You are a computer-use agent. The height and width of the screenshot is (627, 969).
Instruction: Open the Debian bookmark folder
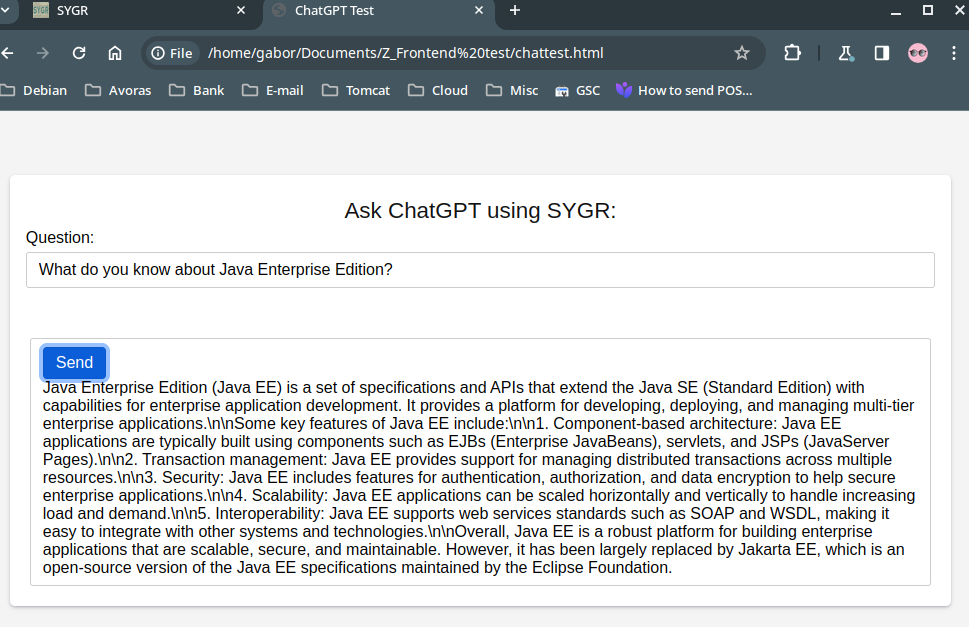tap(34, 91)
